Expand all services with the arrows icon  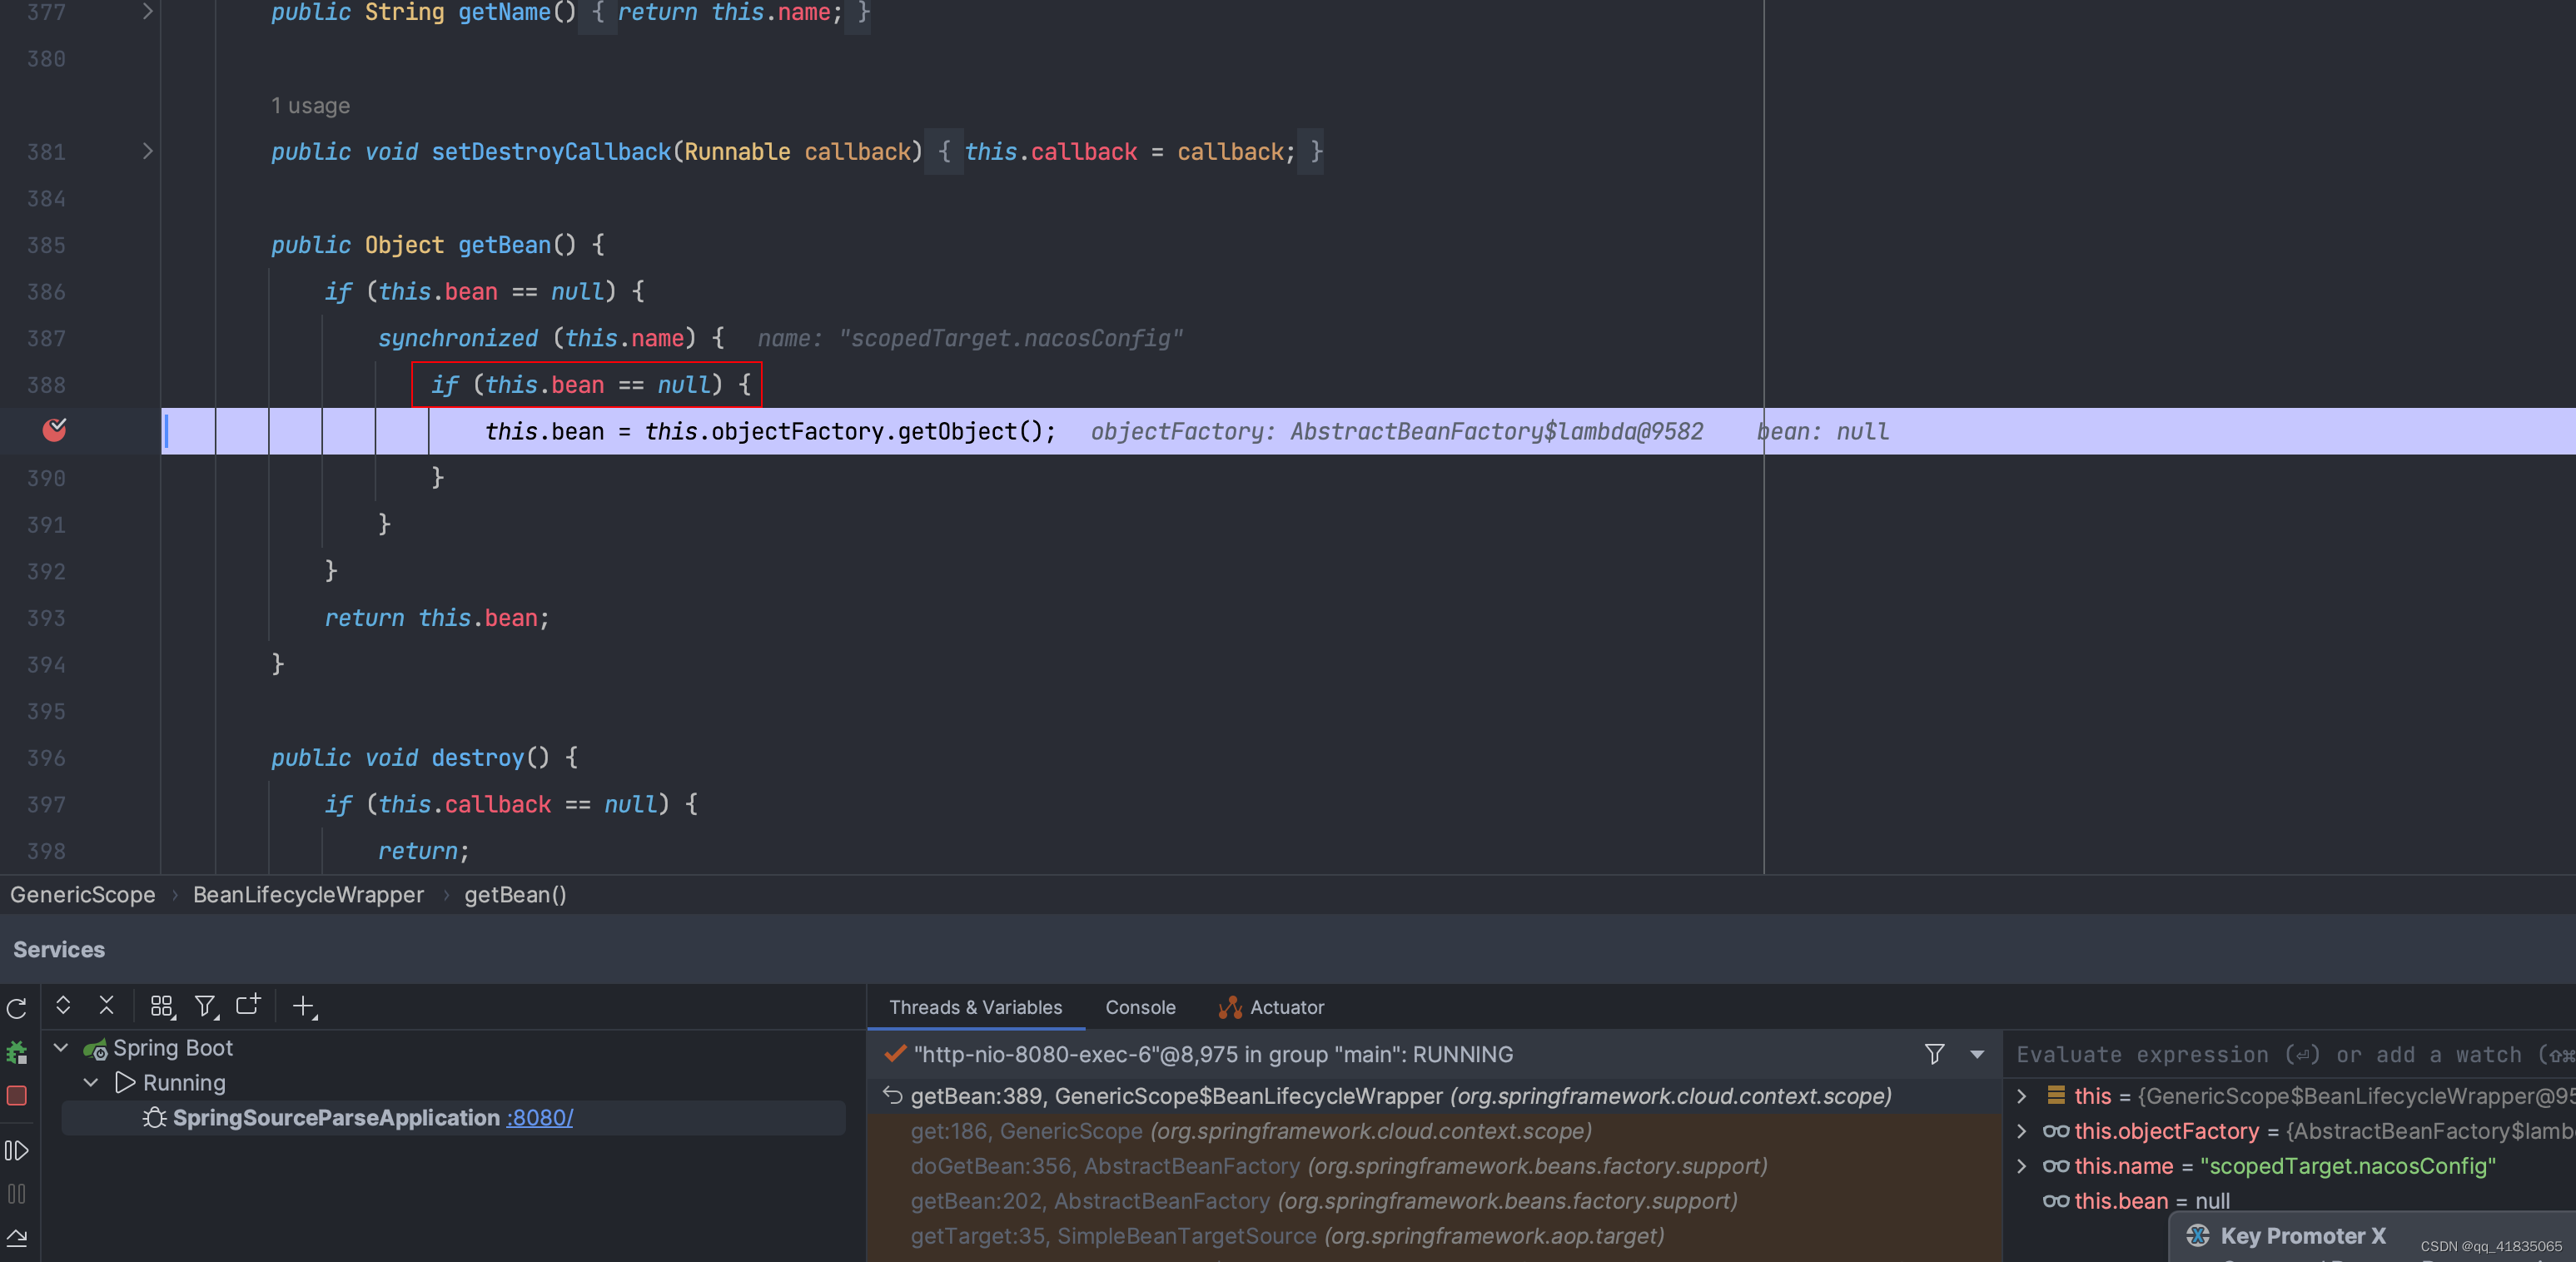(63, 1005)
